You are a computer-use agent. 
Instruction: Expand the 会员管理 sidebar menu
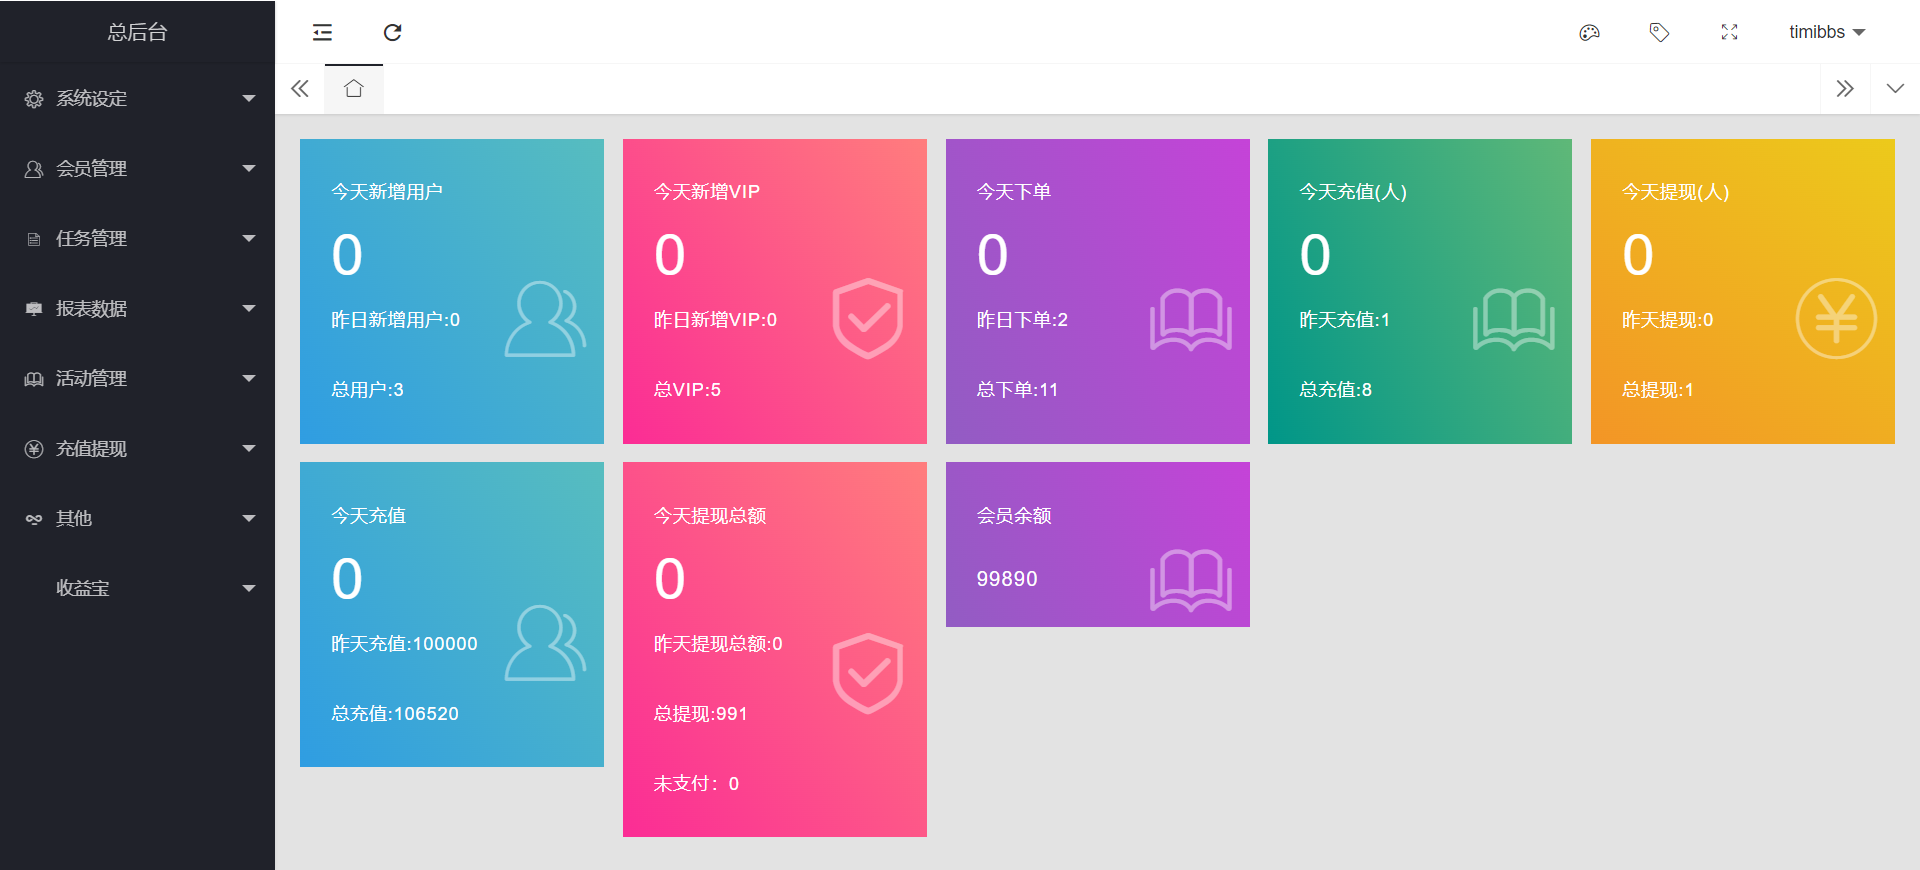(137, 168)
